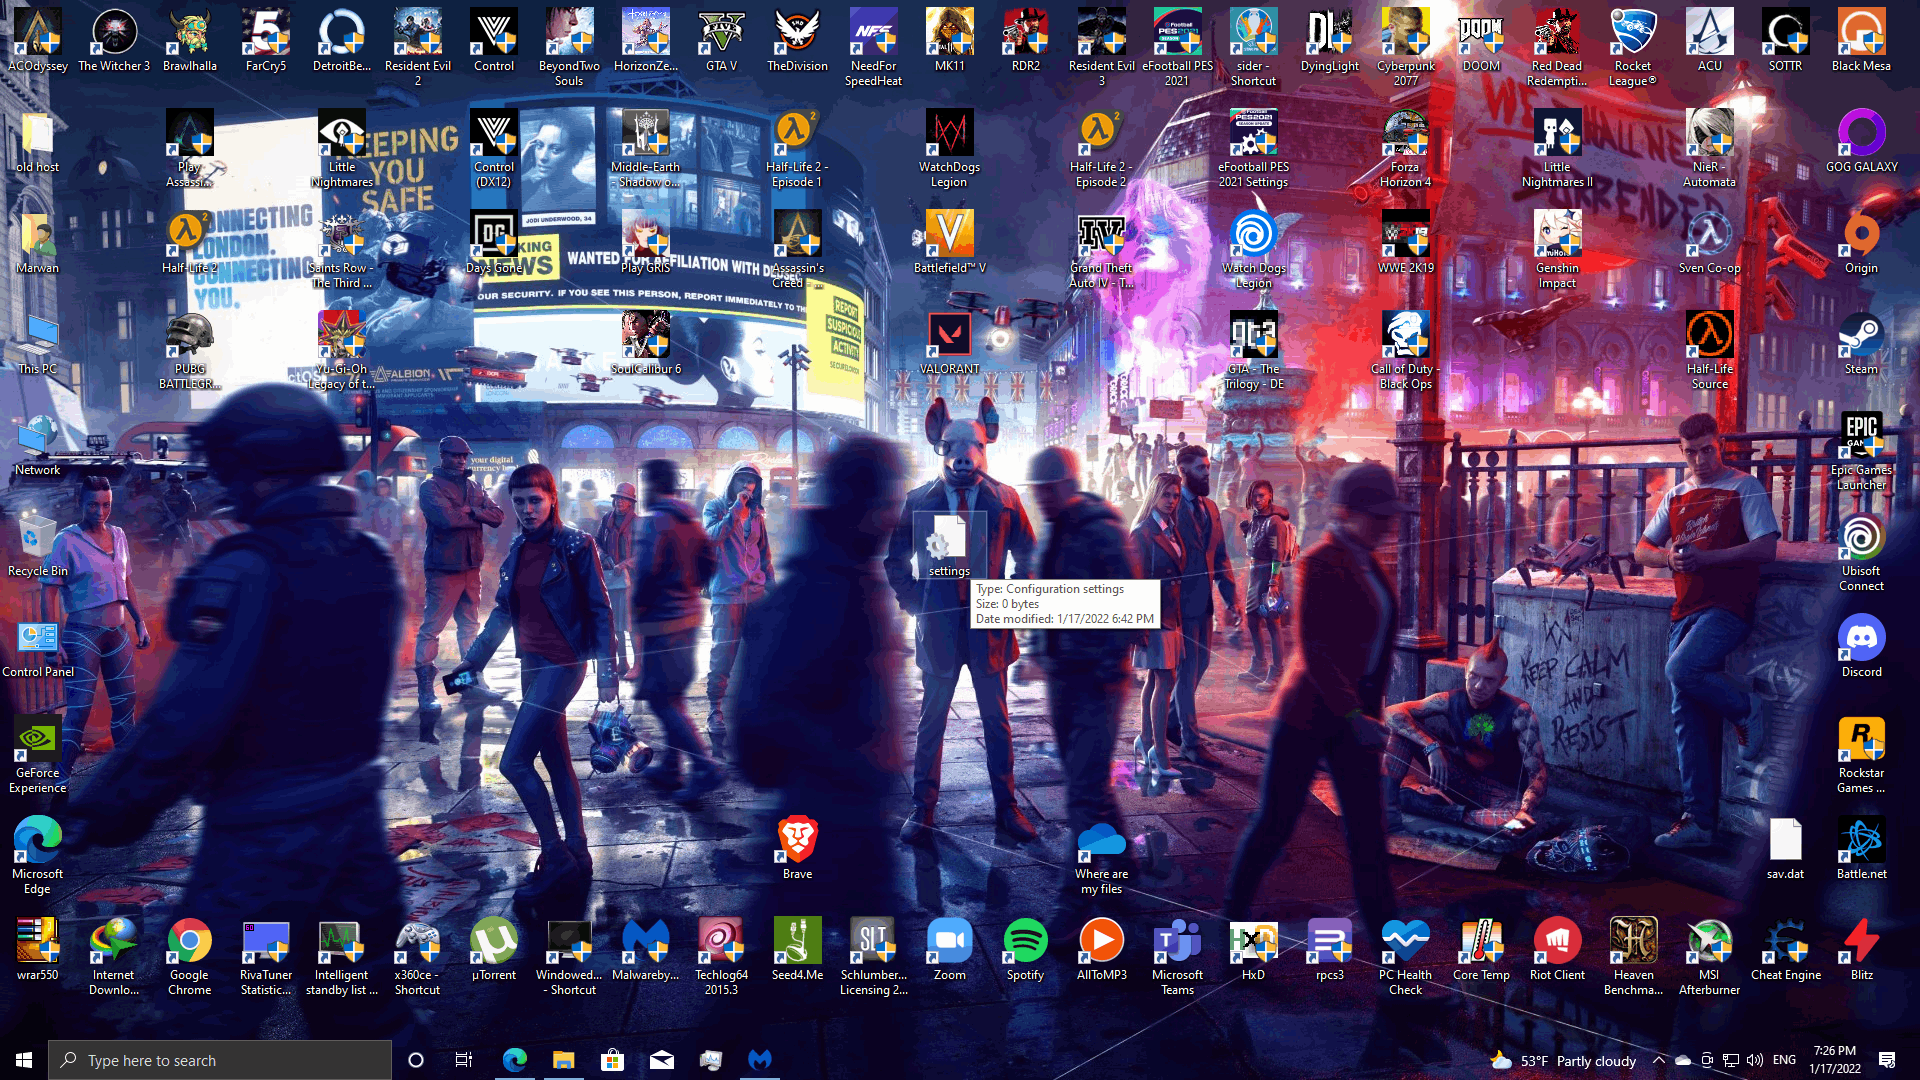
Task: Open the volume control in the tray
Action: 1755,1060
